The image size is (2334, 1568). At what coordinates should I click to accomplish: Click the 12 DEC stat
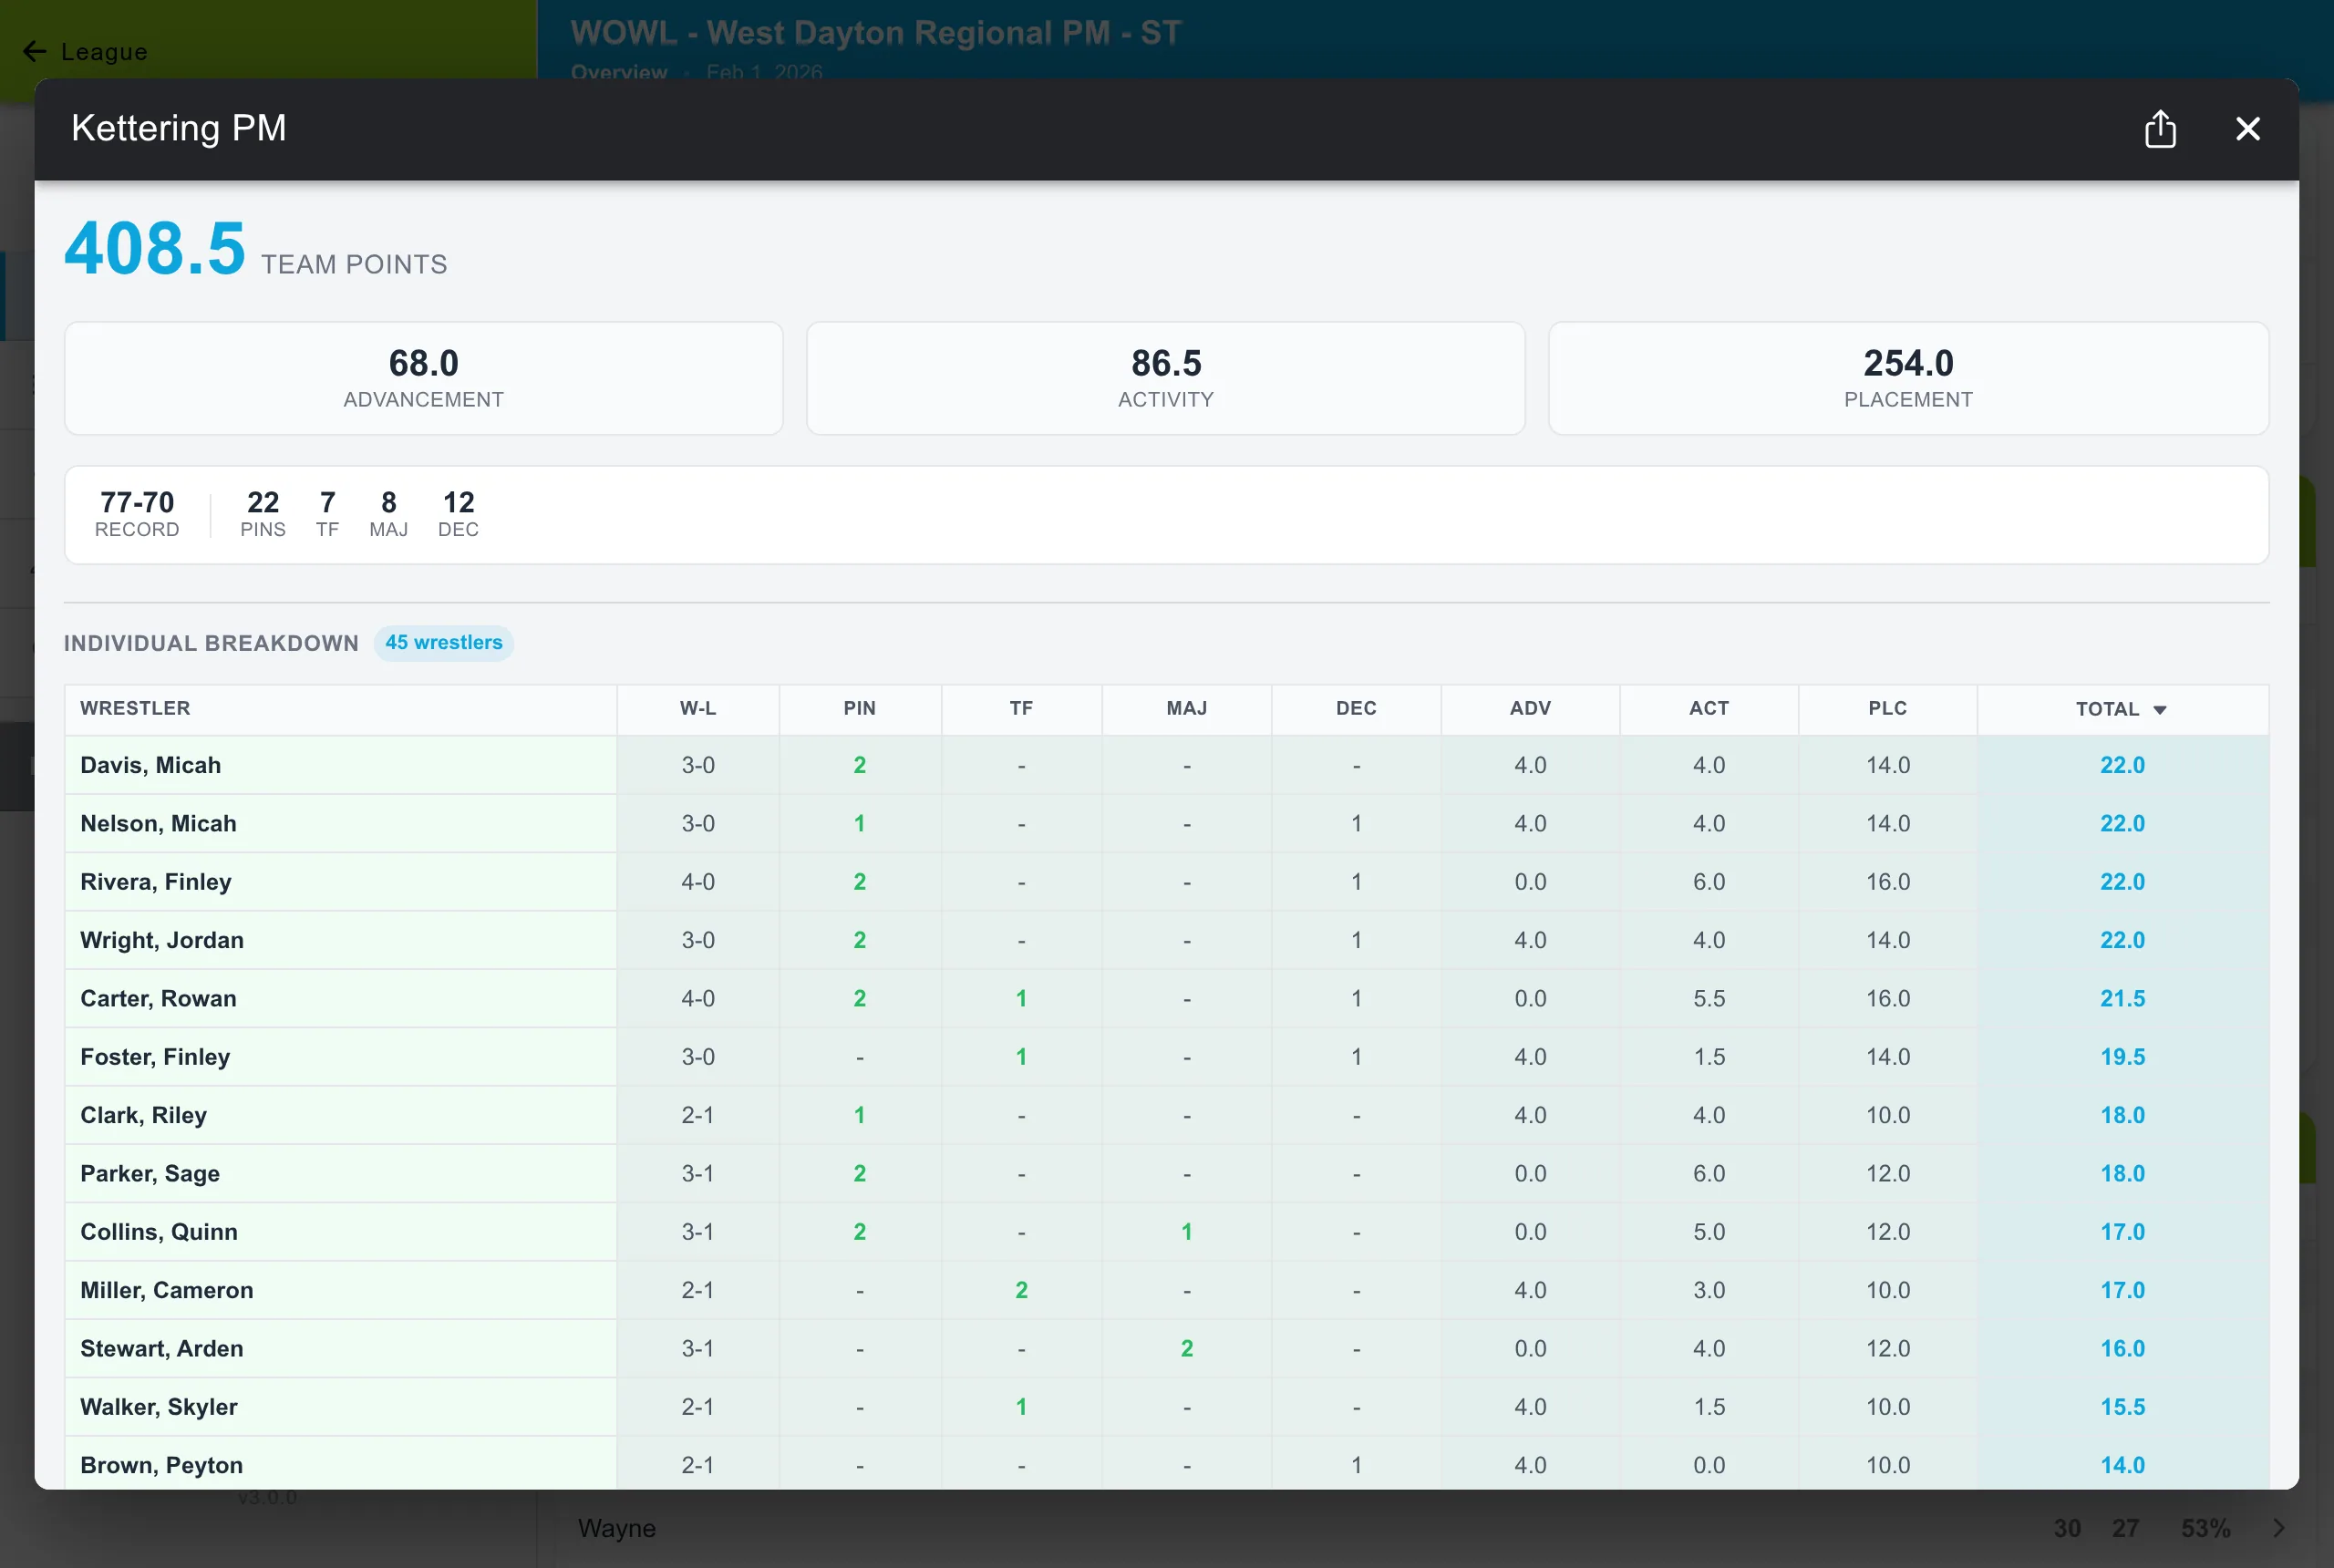pos(458,514)
